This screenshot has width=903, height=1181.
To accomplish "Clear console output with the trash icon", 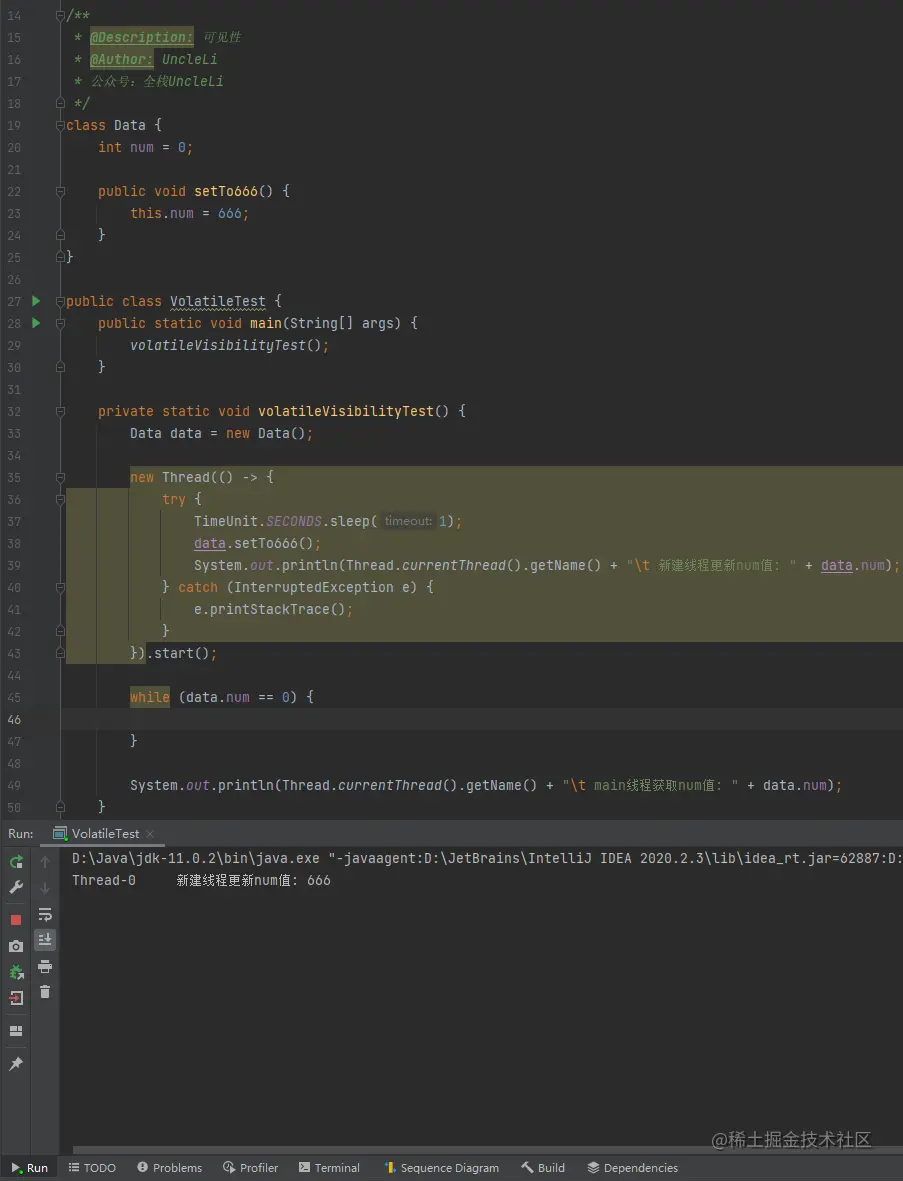I will [x=45, y=992].
